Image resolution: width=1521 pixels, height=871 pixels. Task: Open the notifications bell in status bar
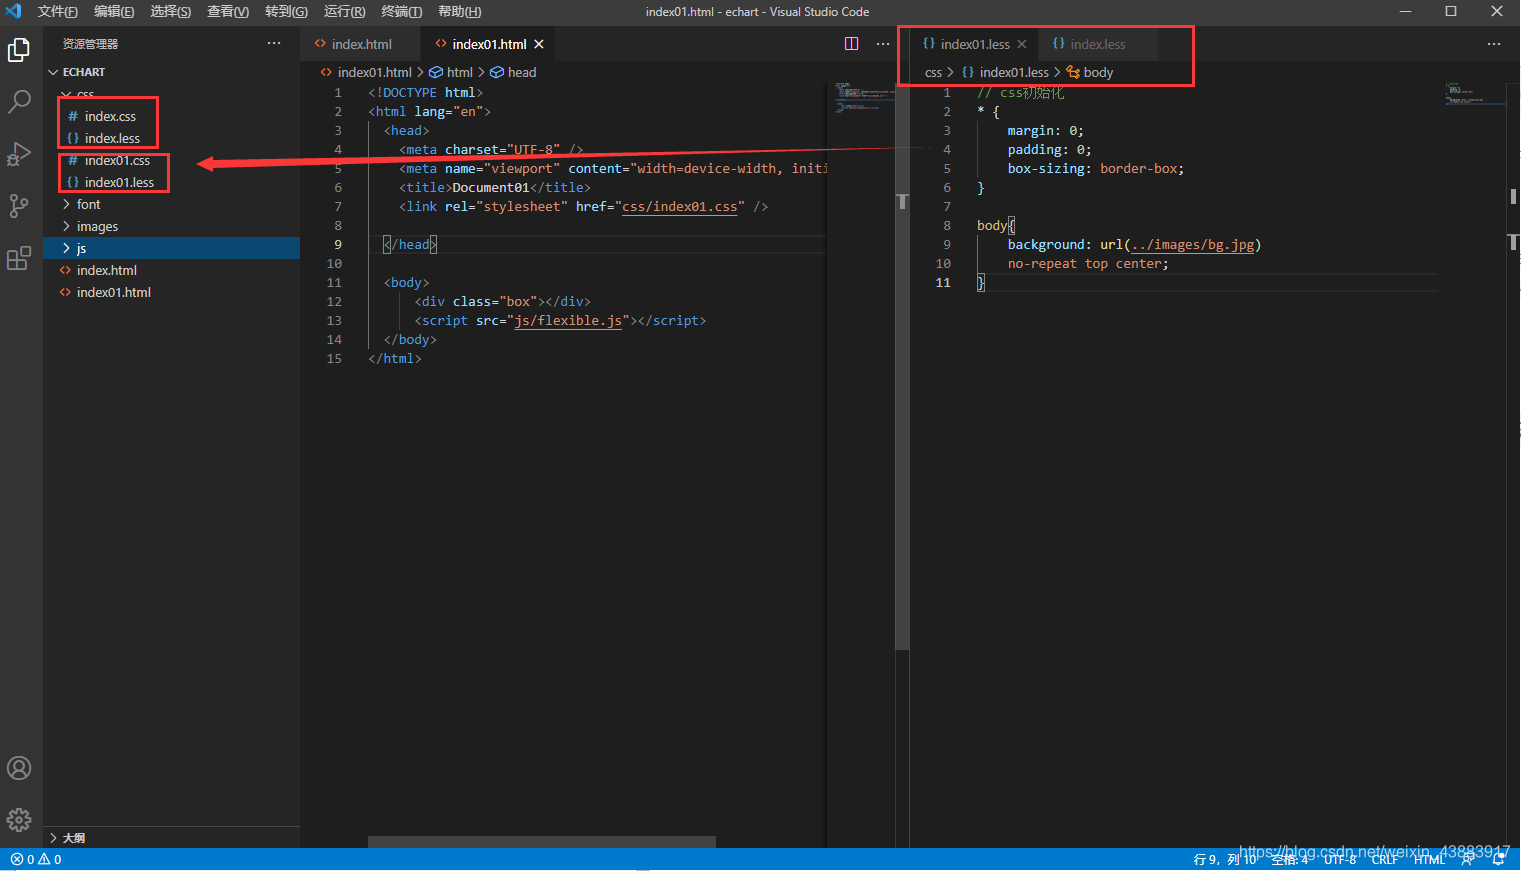(1499, 859)
